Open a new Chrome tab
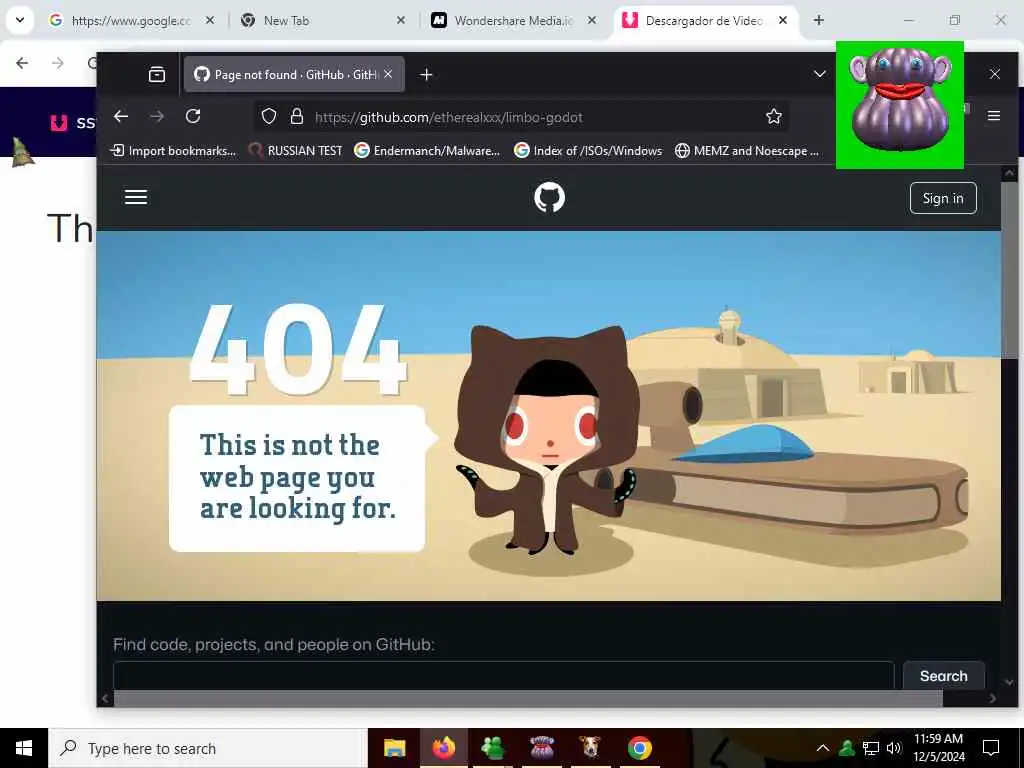The image size is (1024, 768). coord(818,20)
